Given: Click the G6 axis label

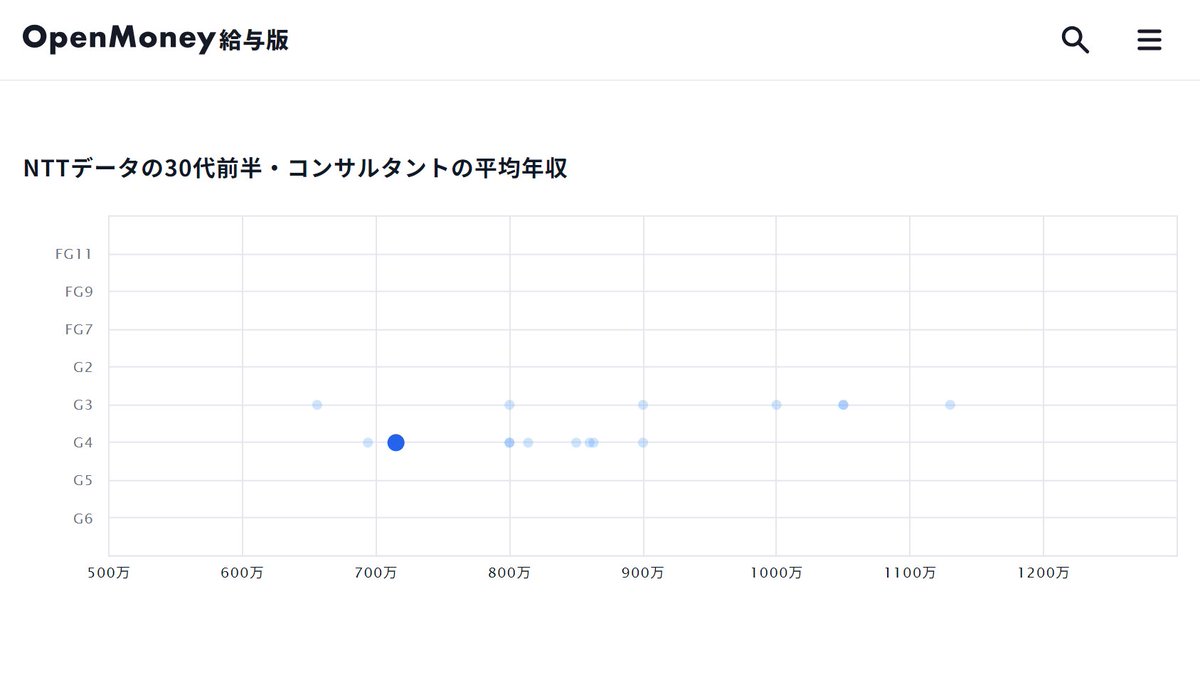Looking at the screenshot, I should [83, 518].
